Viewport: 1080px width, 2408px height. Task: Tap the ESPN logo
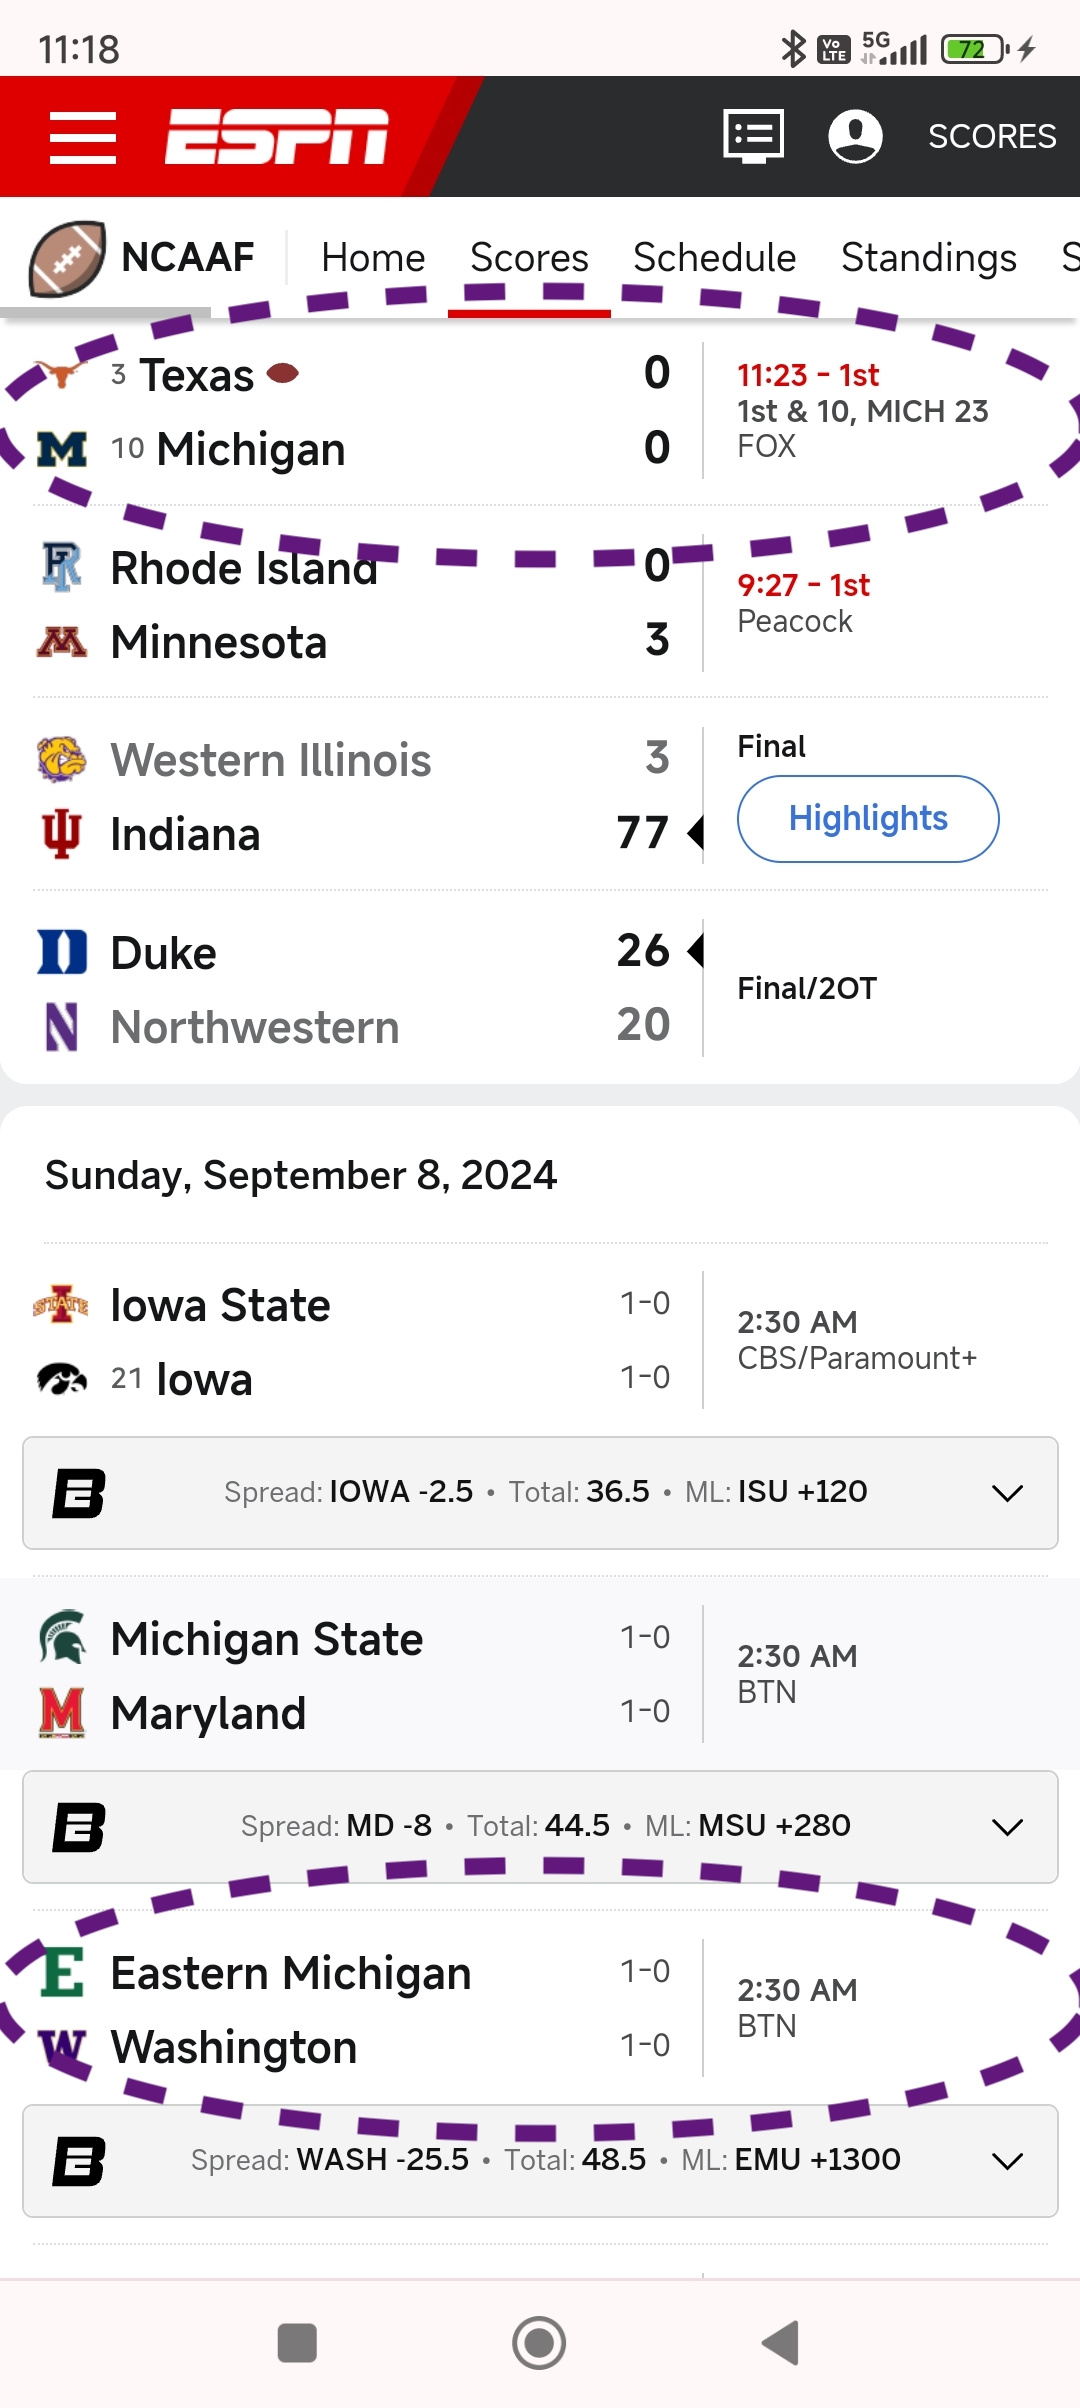coord(276,137)
